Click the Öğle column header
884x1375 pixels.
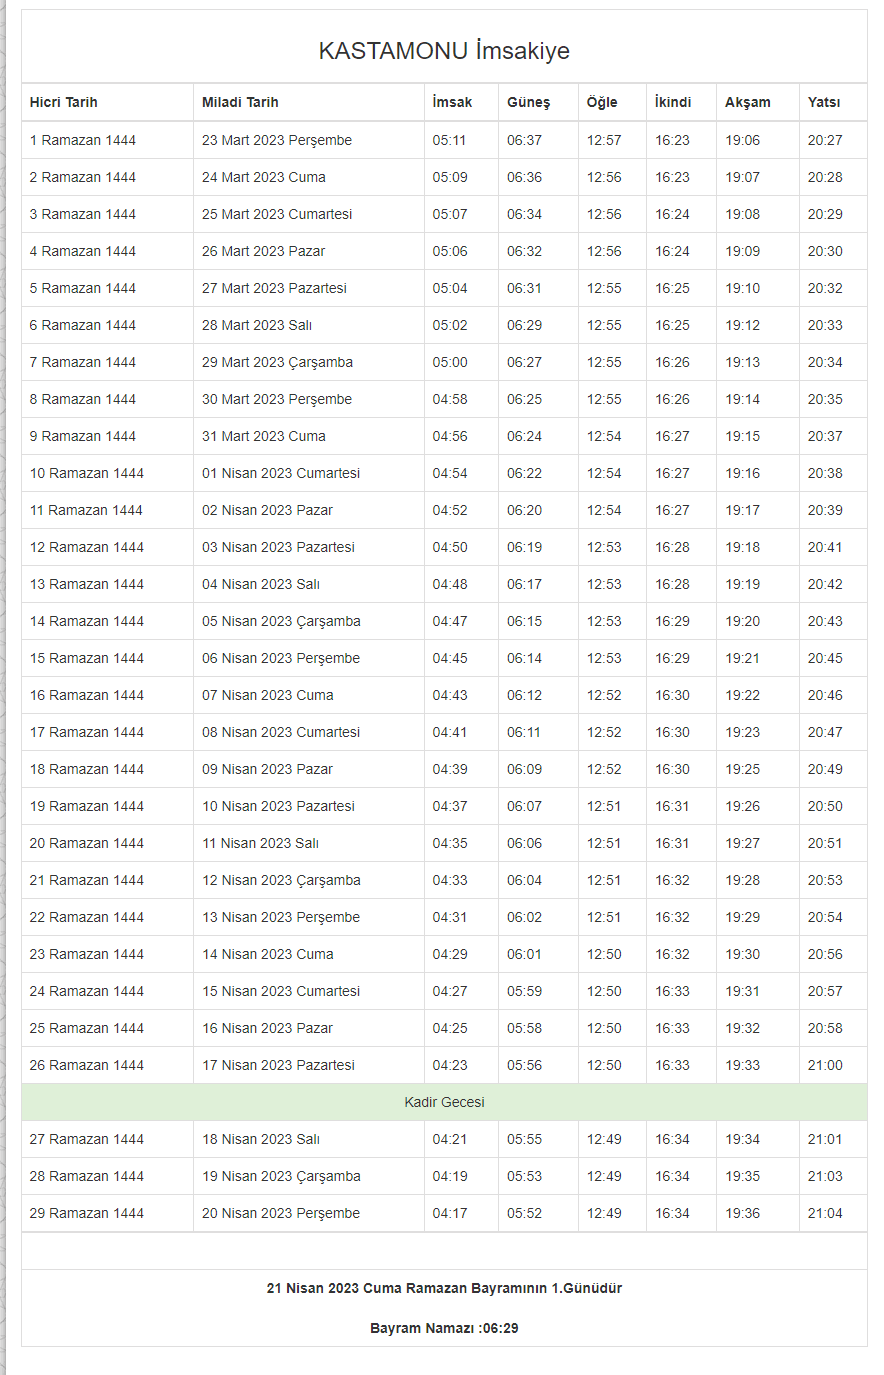click(602, 102)
